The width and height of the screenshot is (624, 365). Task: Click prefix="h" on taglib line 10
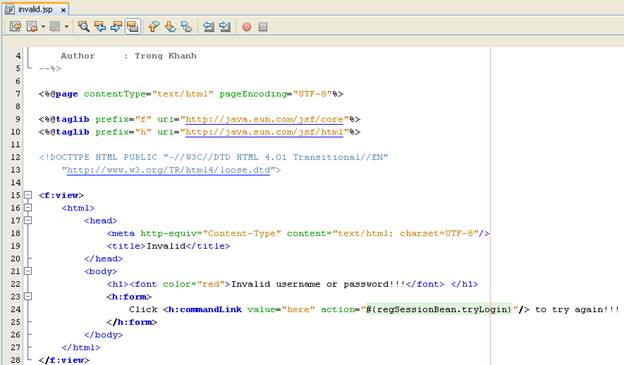[x=123, y=132]
